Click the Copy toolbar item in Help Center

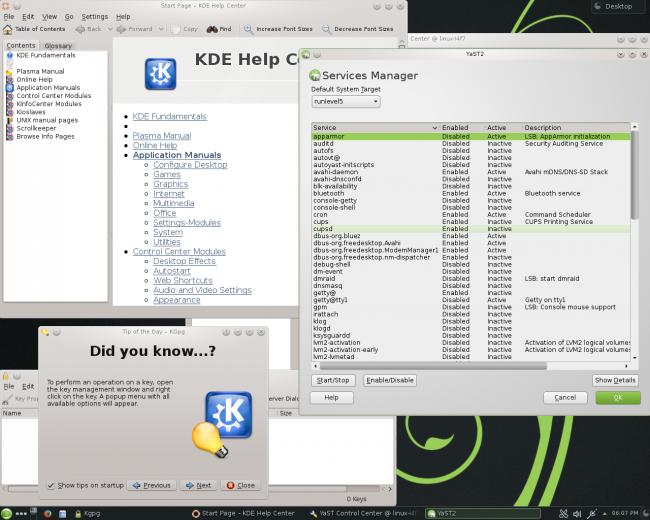click(x=184, y=29)
